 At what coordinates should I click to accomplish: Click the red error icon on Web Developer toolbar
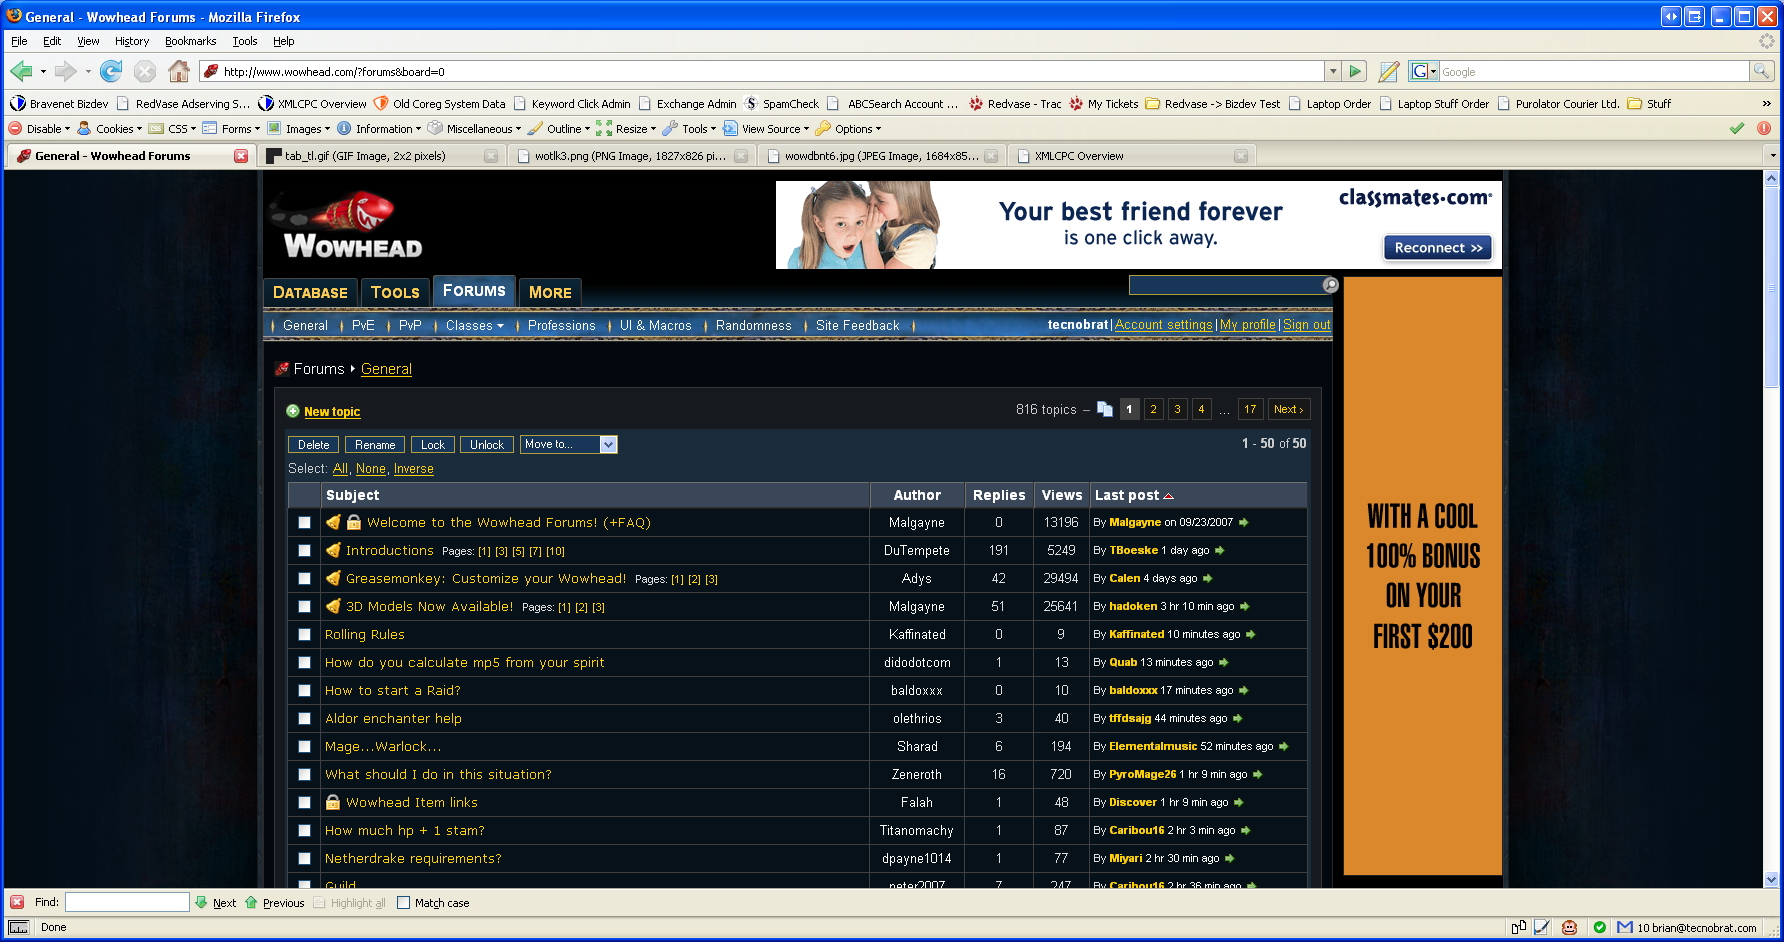point(1764,128)
